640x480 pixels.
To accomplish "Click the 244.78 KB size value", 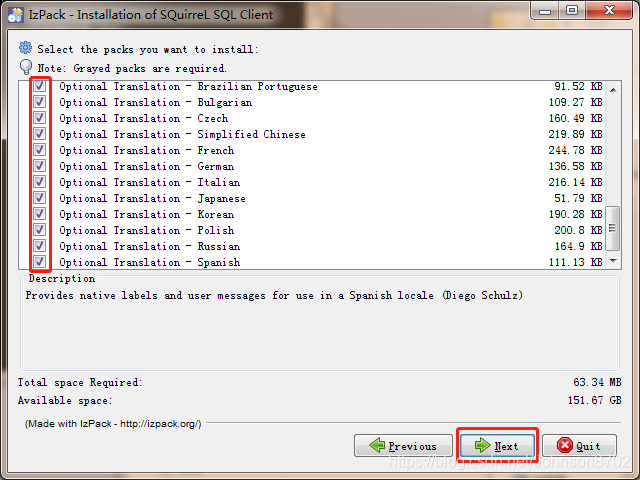I will click(x=576, y=150).
